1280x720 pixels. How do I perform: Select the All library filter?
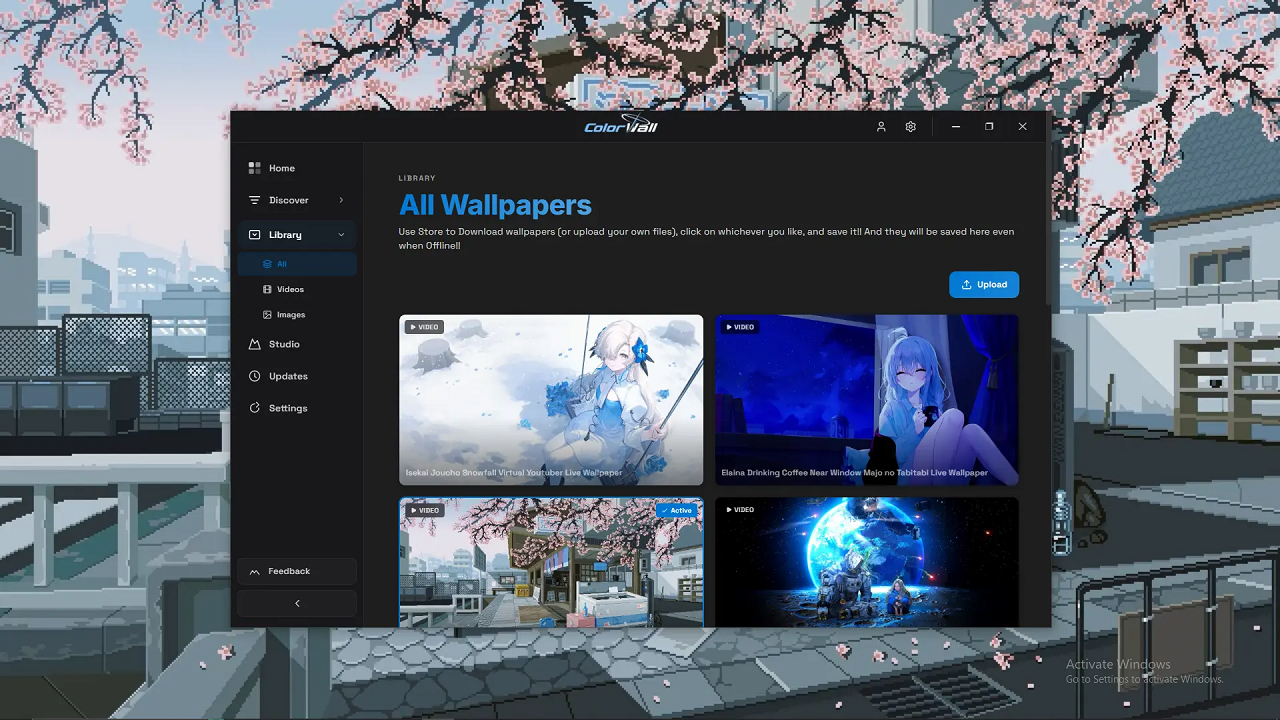[297, 264]
